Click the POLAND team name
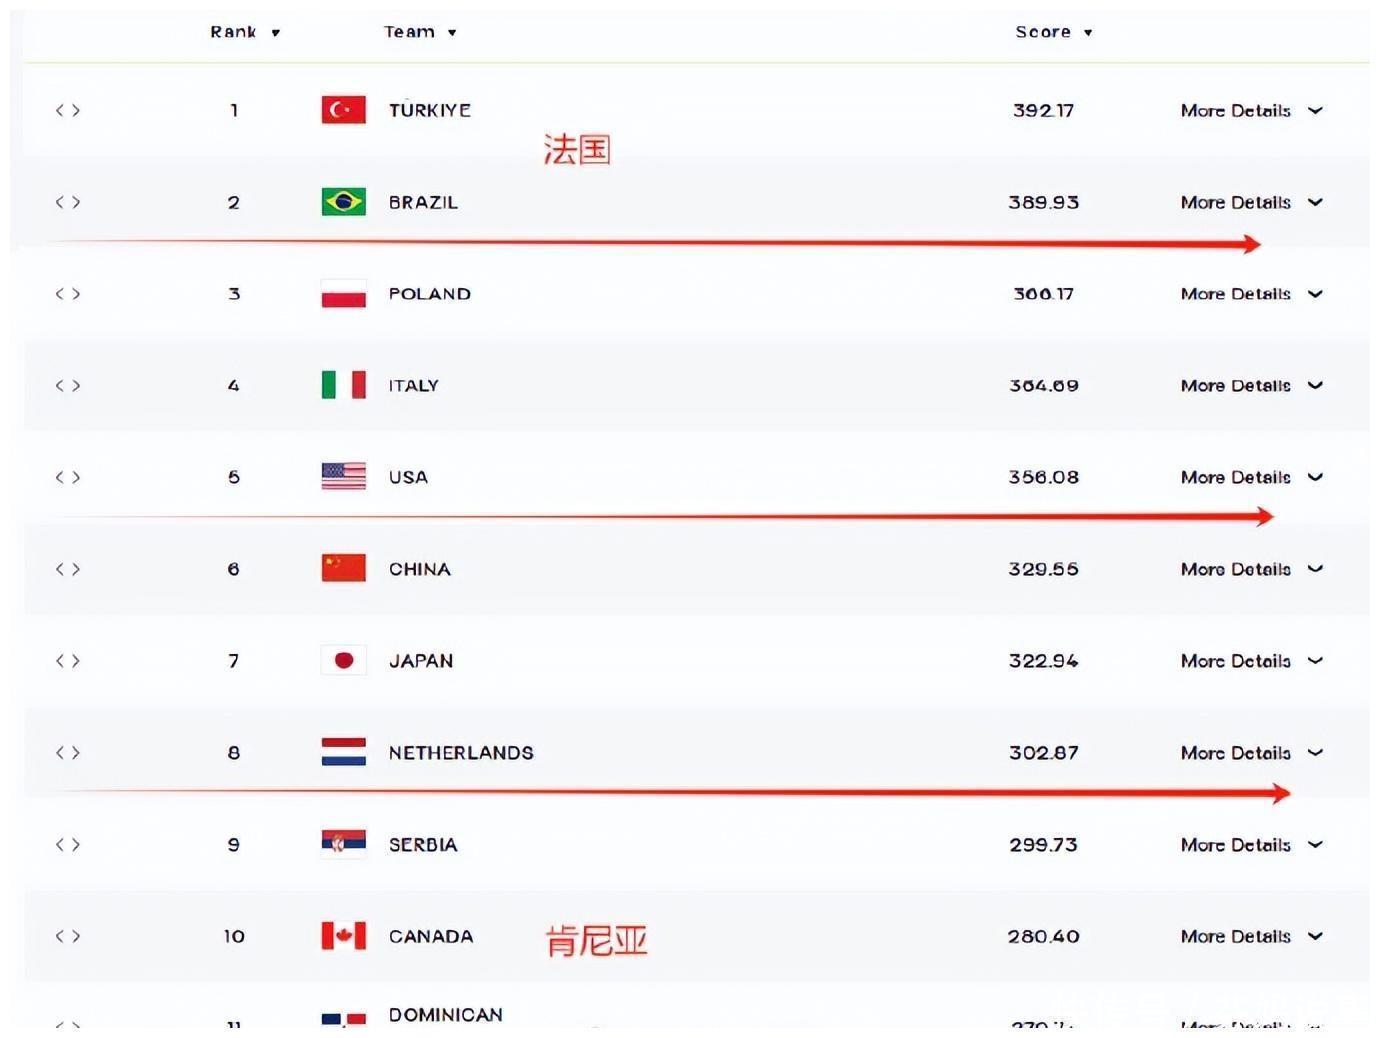1380x1038 pixels. (429, 294)
